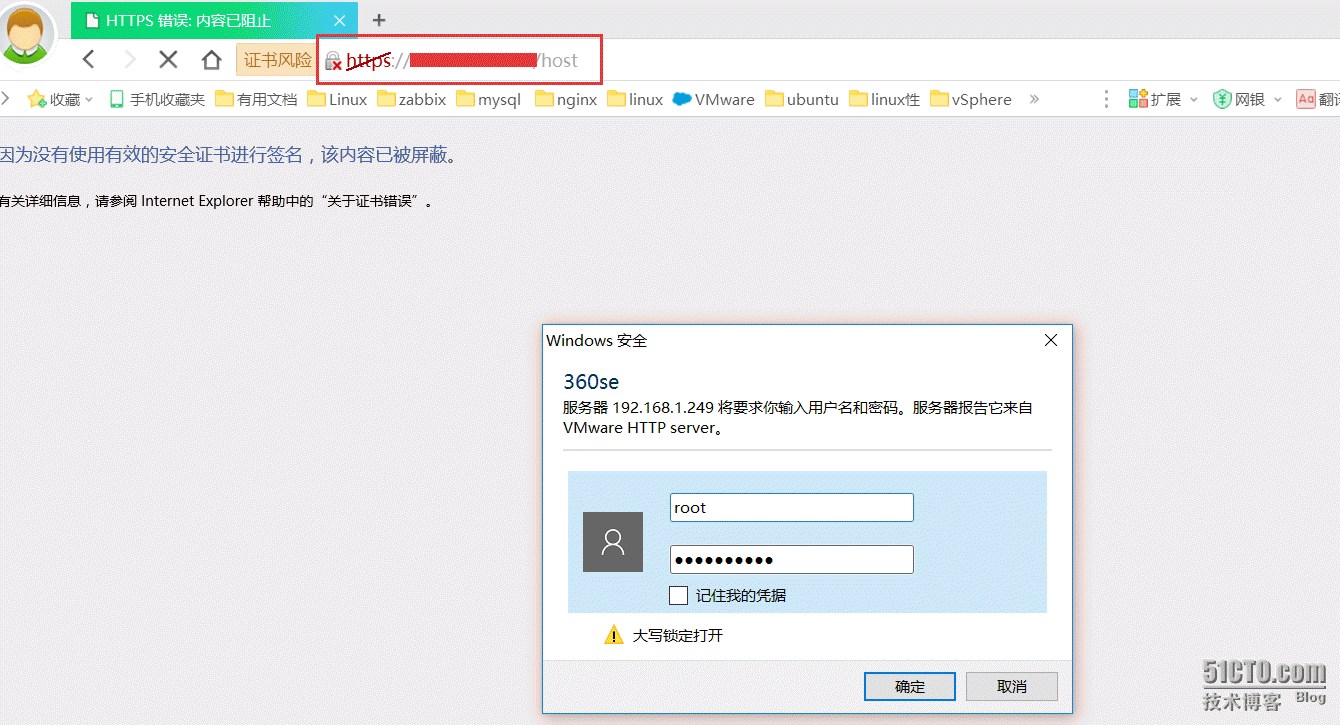This screenshot has height=725, width=1340.
Task: Open the linux性 bookmark folder
Action: 884,99
